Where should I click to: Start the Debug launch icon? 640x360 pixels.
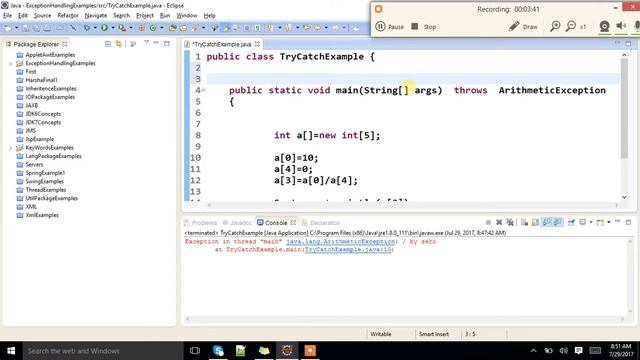(x=87, y=28)
